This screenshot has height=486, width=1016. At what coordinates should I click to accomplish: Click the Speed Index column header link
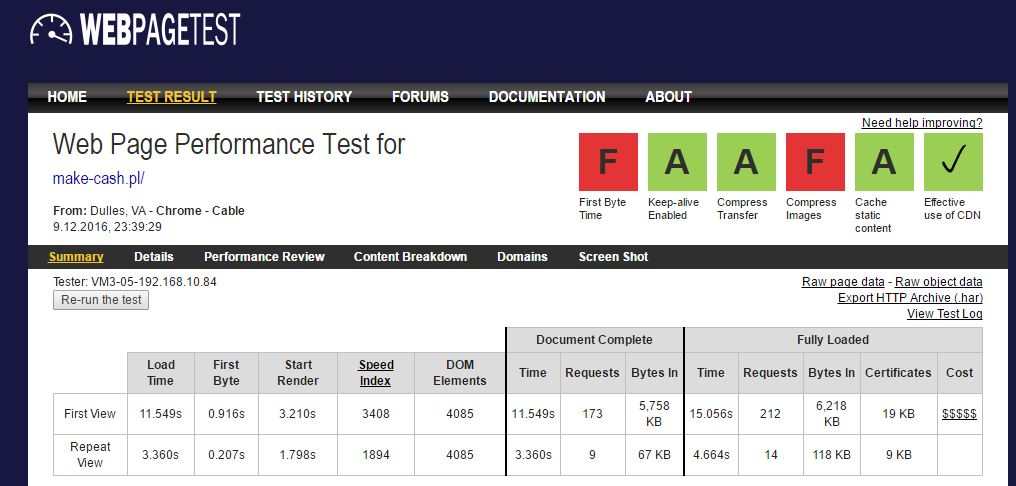coord(376,373)
